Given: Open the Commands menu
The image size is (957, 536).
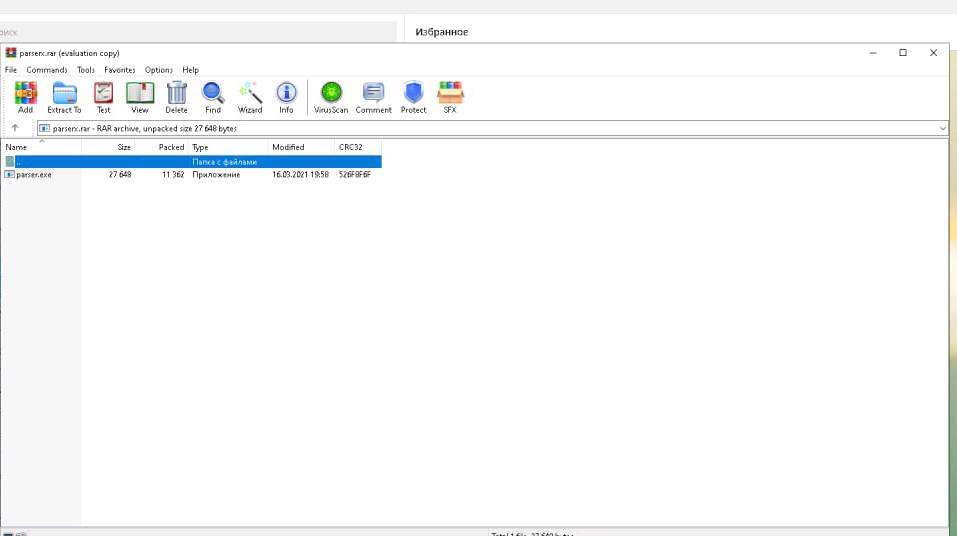Looking at the screenshot, I should coord(47,70).
